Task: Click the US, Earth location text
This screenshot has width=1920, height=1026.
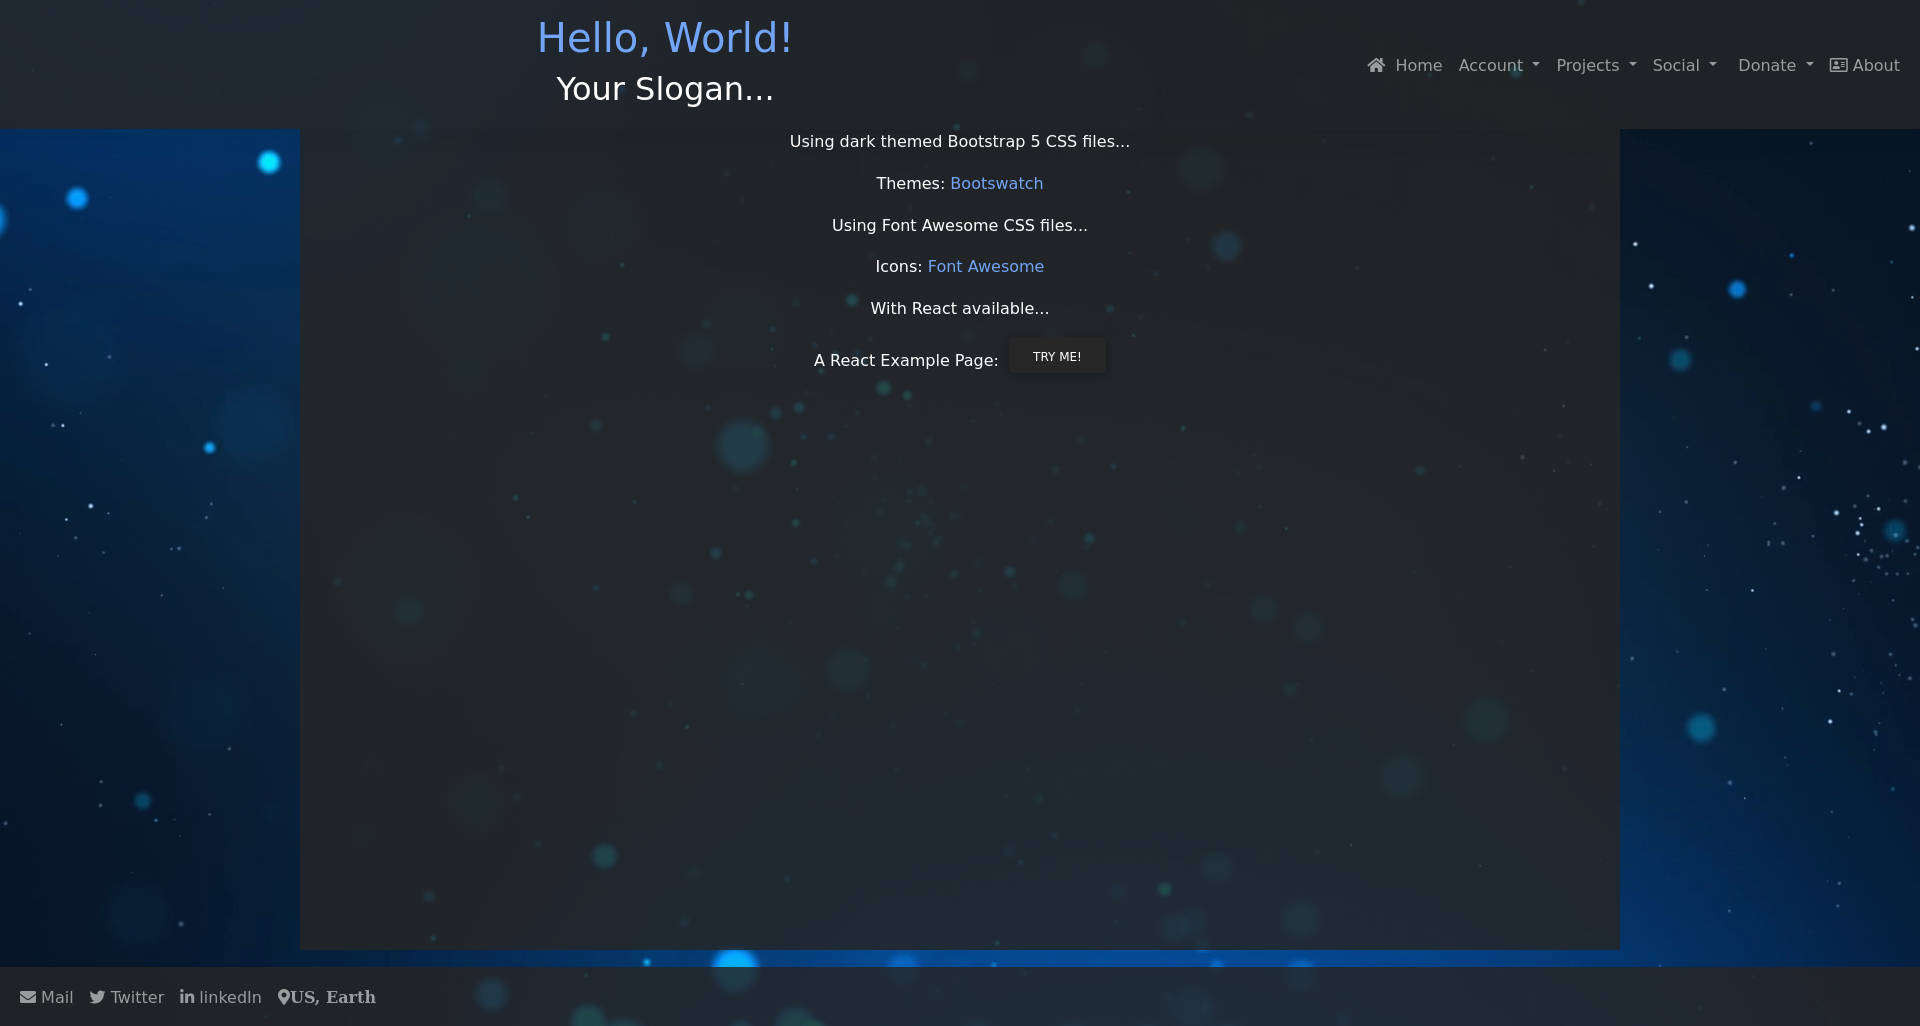Action: (333, 997)
